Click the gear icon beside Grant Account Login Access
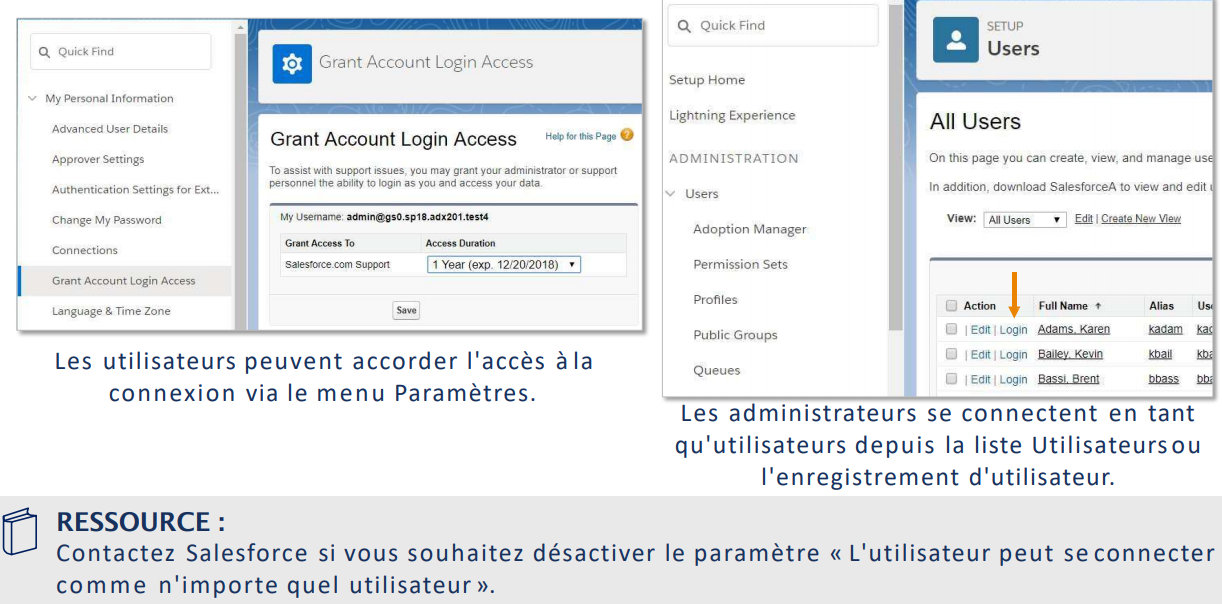This screenshot has height=604, width=1222. pyautogui.click(x=292, y=62)
